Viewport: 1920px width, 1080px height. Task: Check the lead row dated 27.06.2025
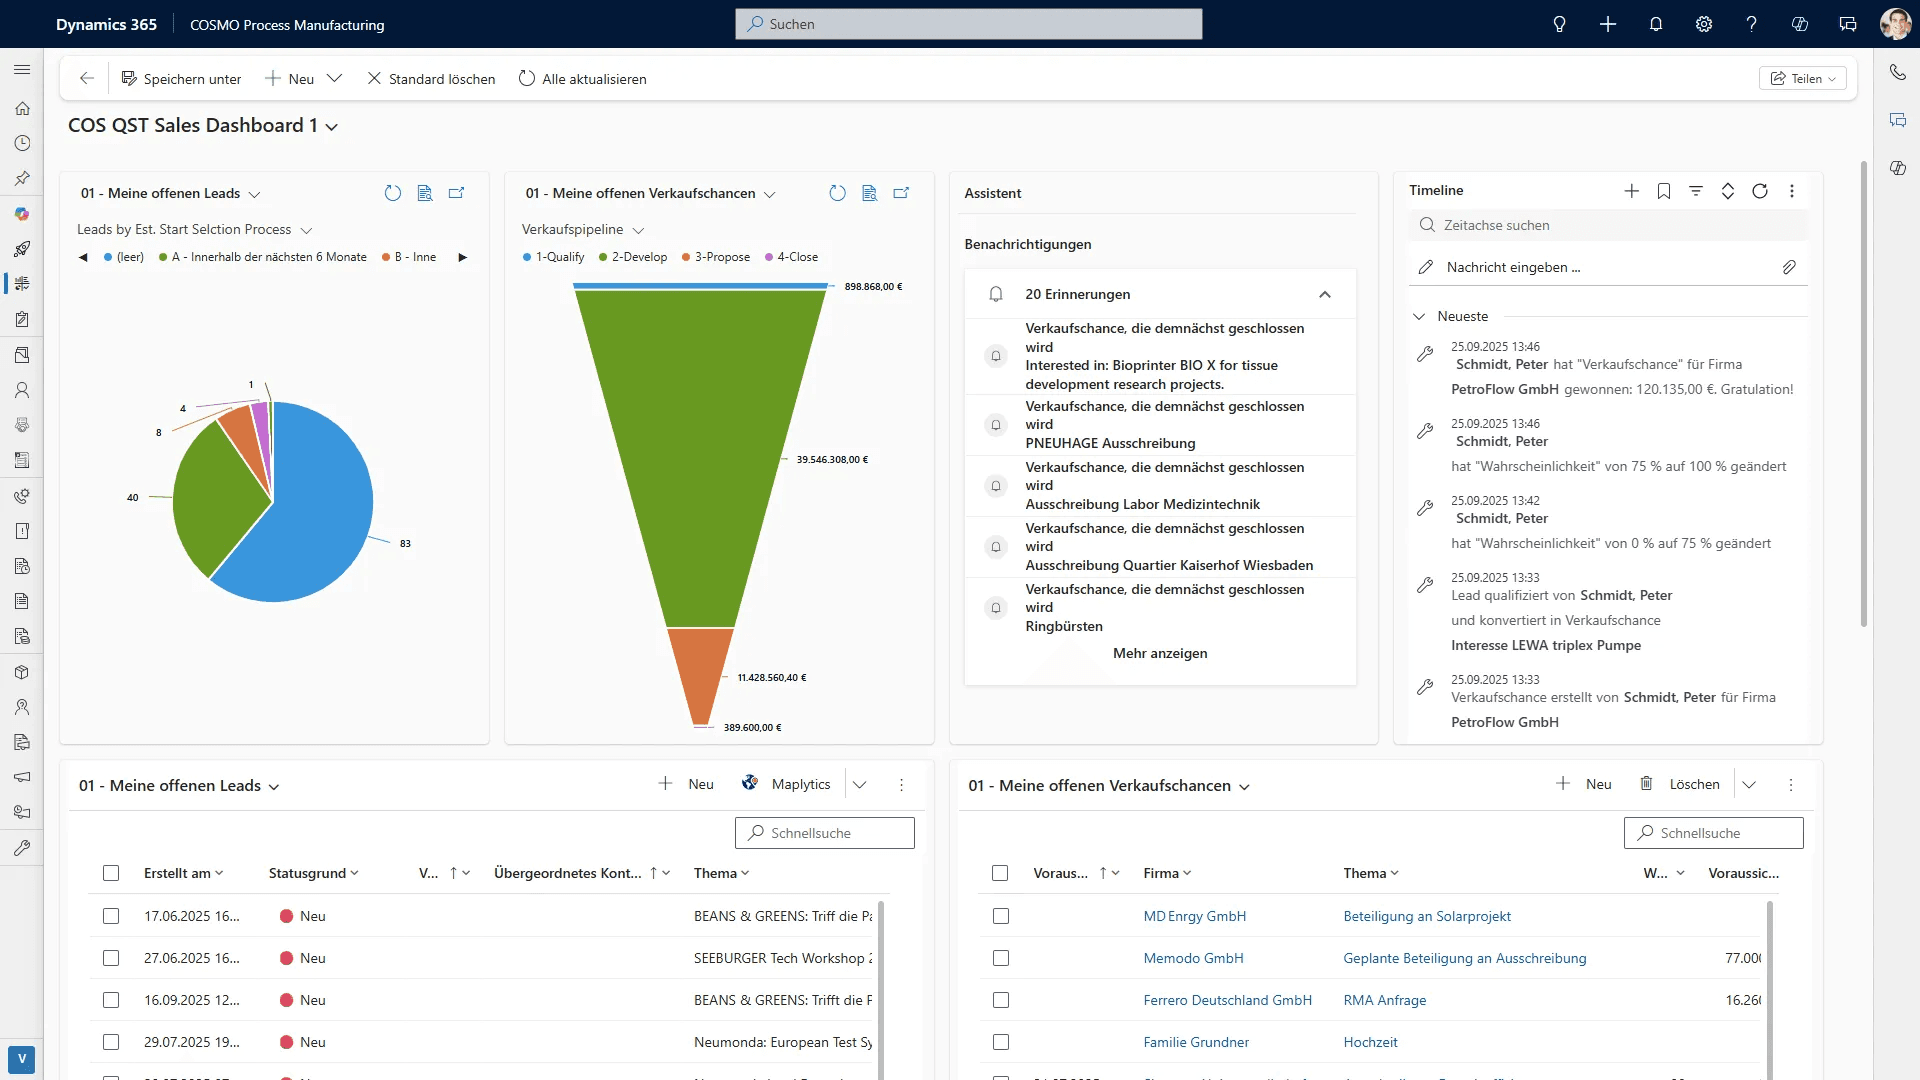point(111,958)
